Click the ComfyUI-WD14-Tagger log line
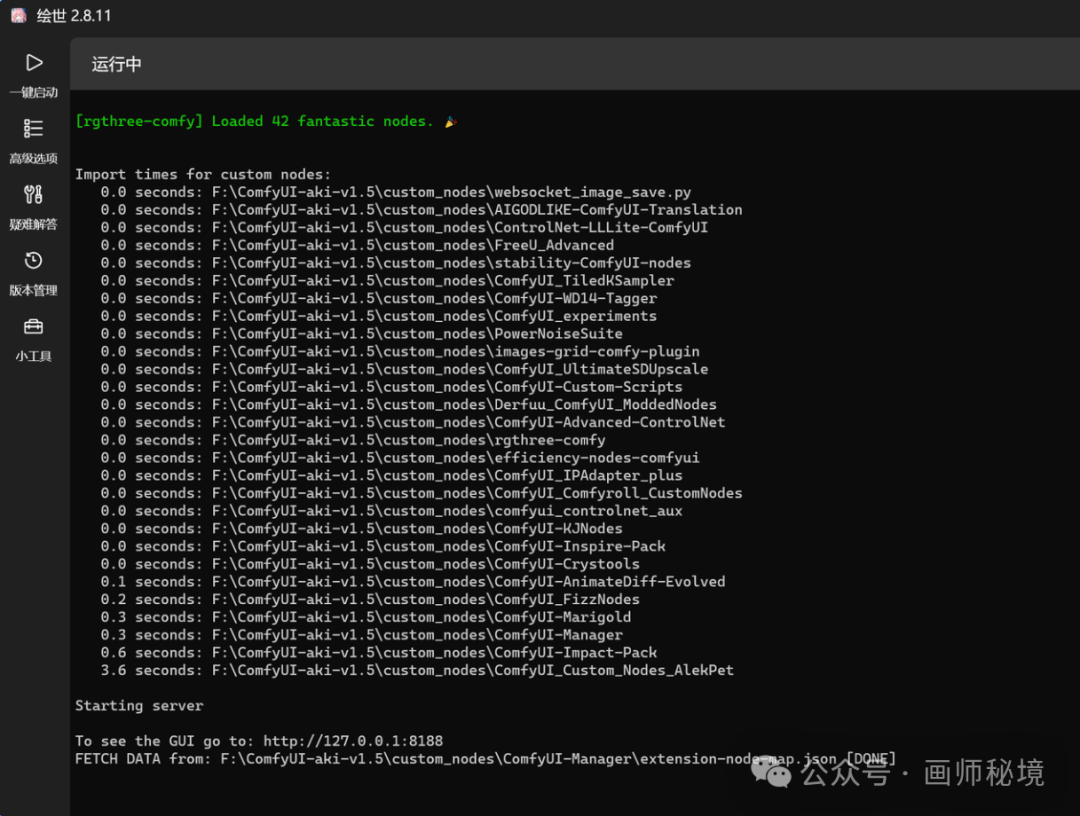Viewport: 1080px width, 816px height. tap(379, 298)
